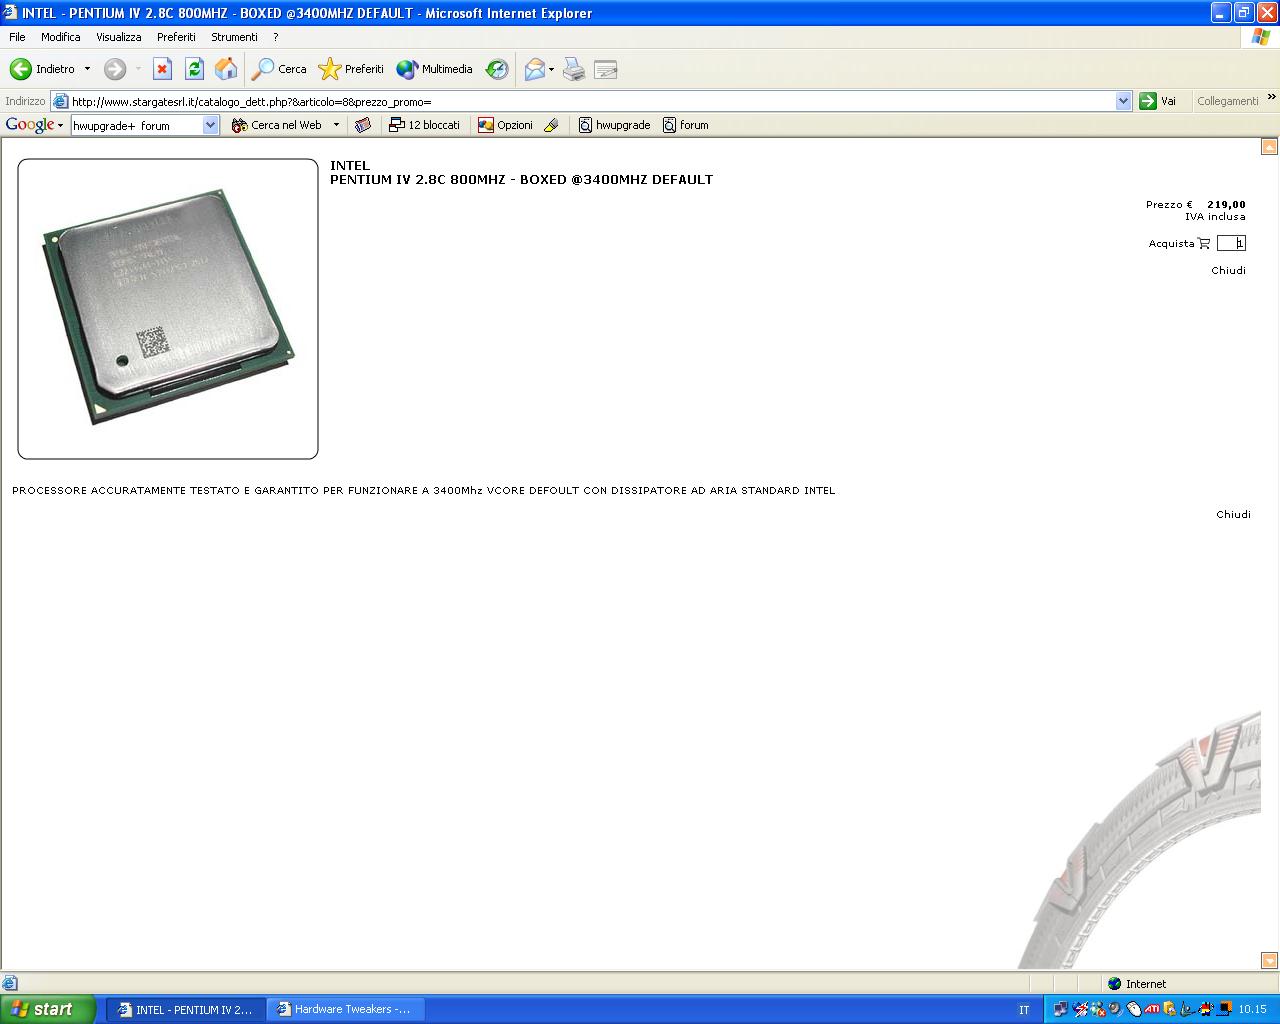
Task: Click the mouse tray icon
Action: (1133, 1009)
